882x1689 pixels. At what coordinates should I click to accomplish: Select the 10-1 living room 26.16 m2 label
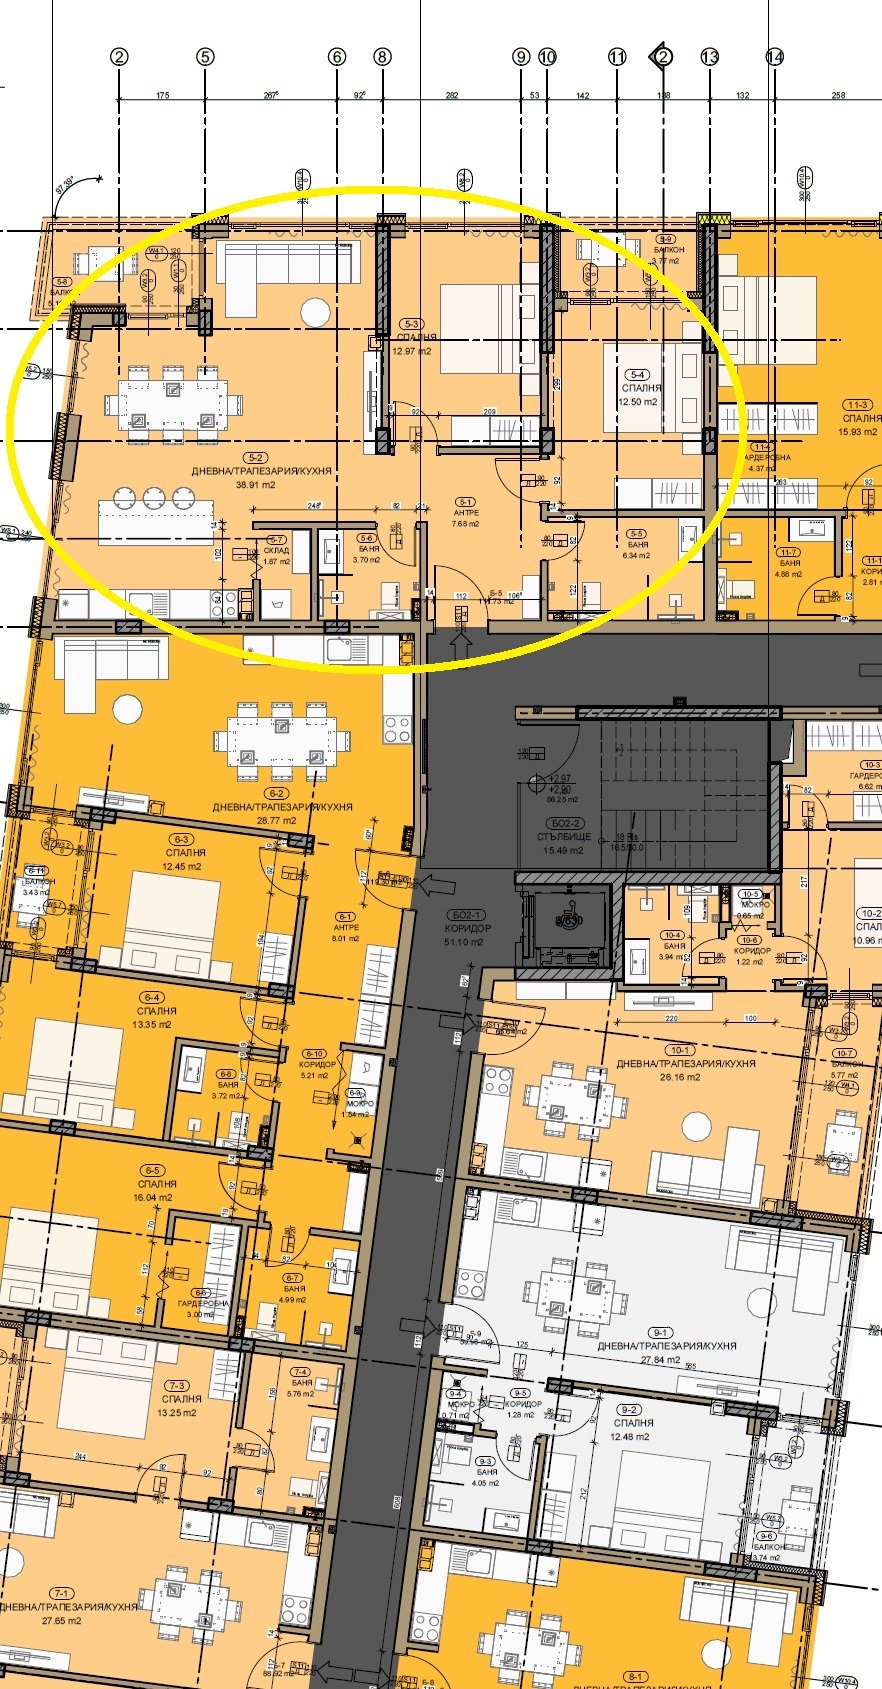685,1064
